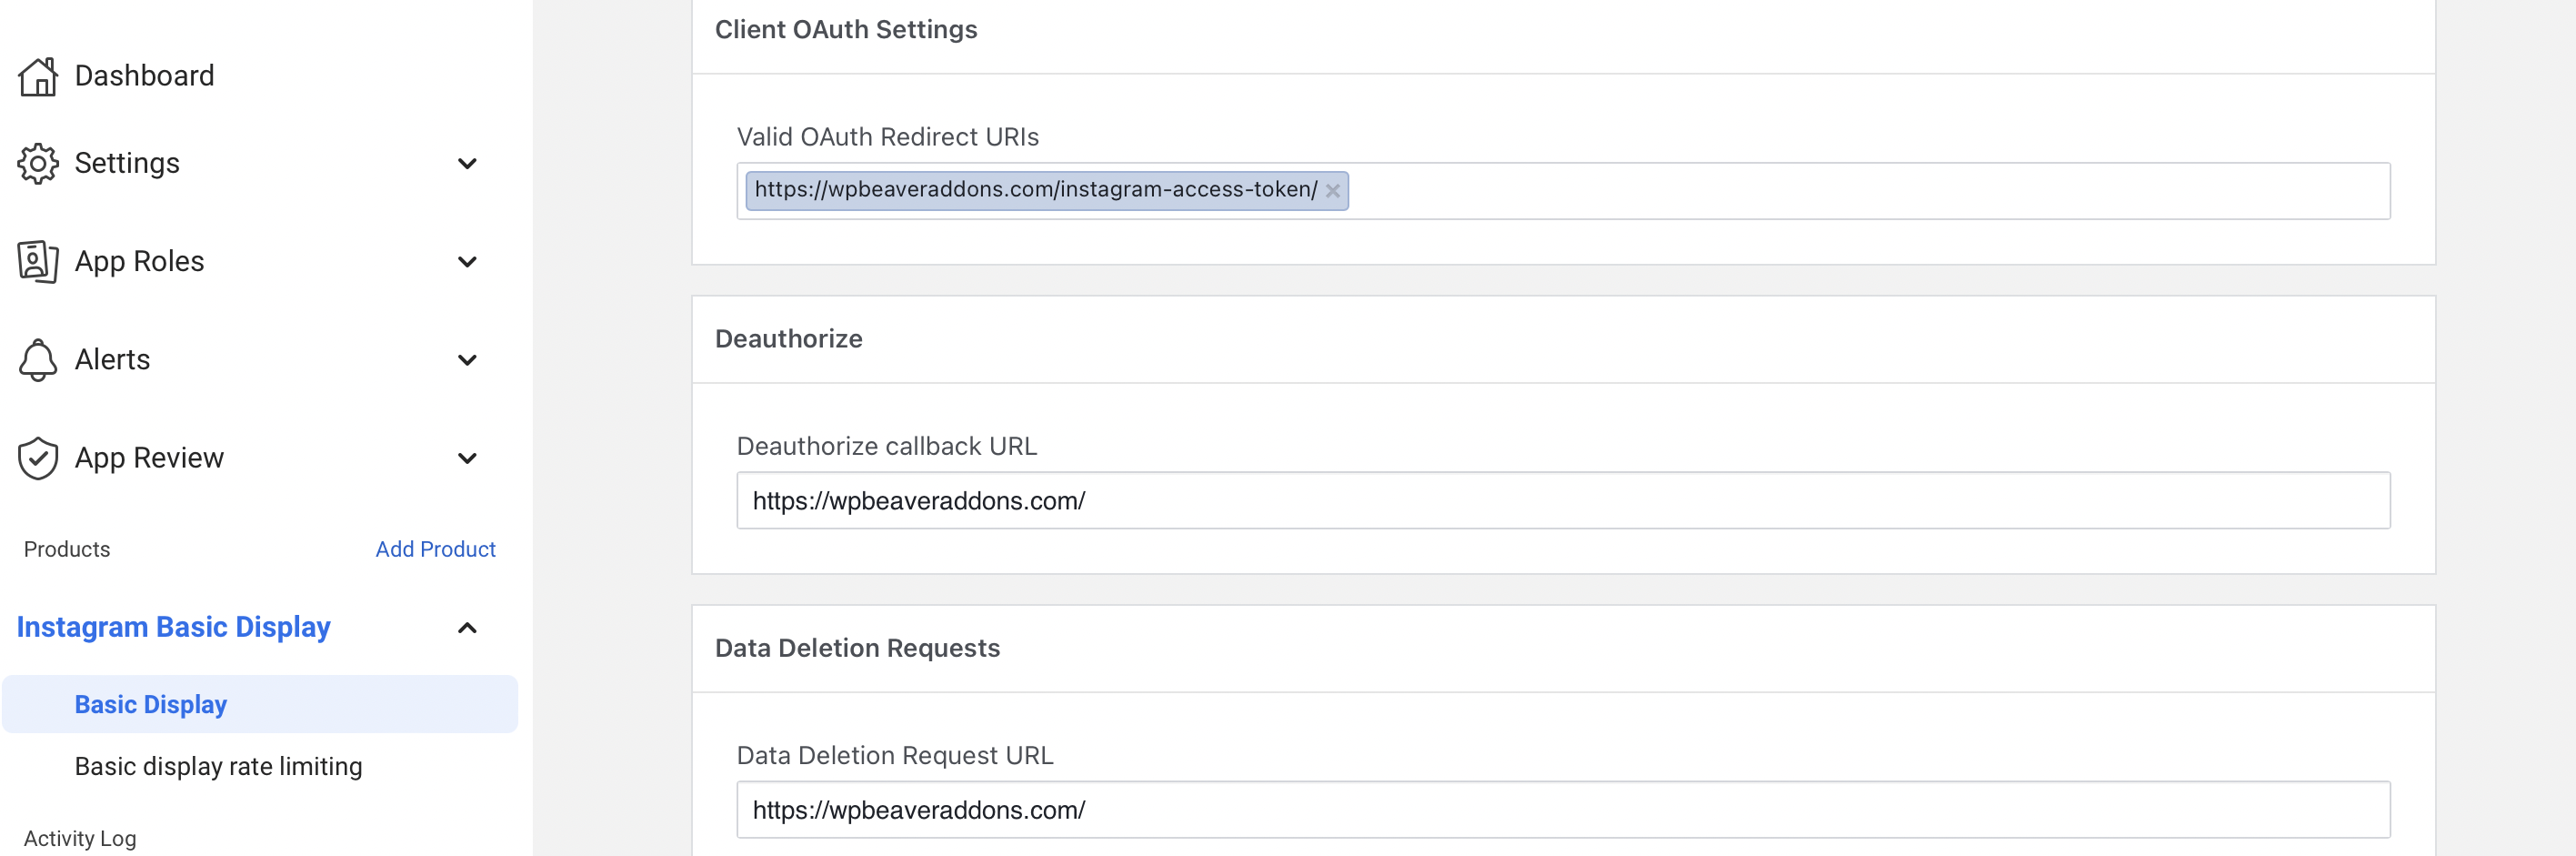Viewport: 2576px width, 856px height.
Task: Click the Deauthorize callback URL field
Action: tap(1562, 501)
